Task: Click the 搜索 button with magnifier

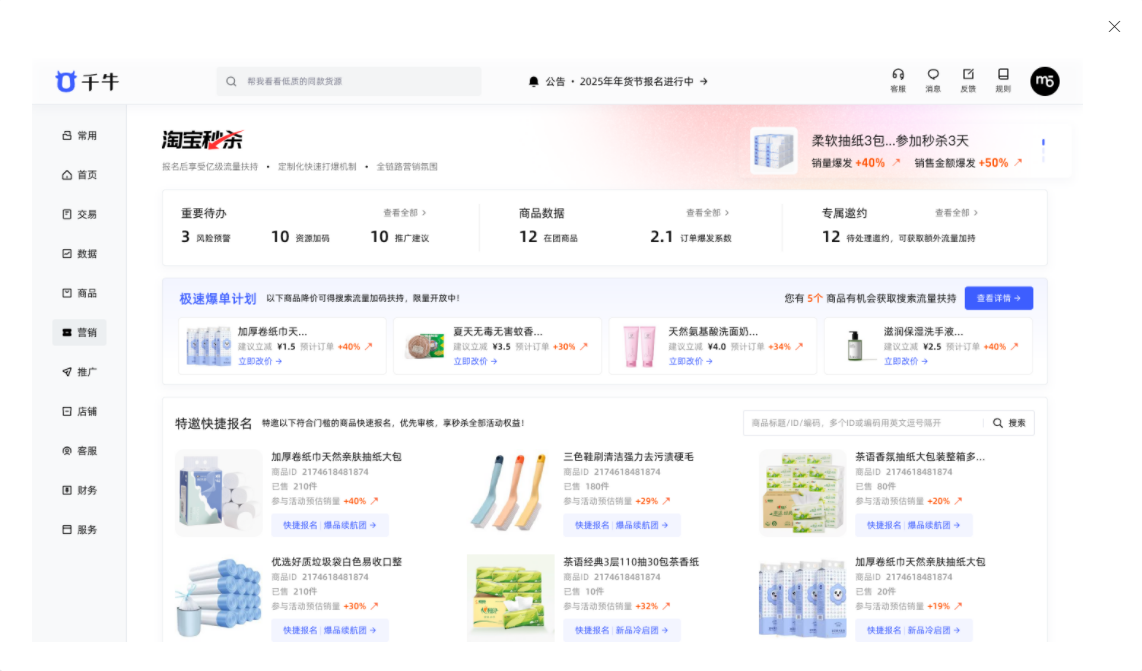Action: point(1009,423)
